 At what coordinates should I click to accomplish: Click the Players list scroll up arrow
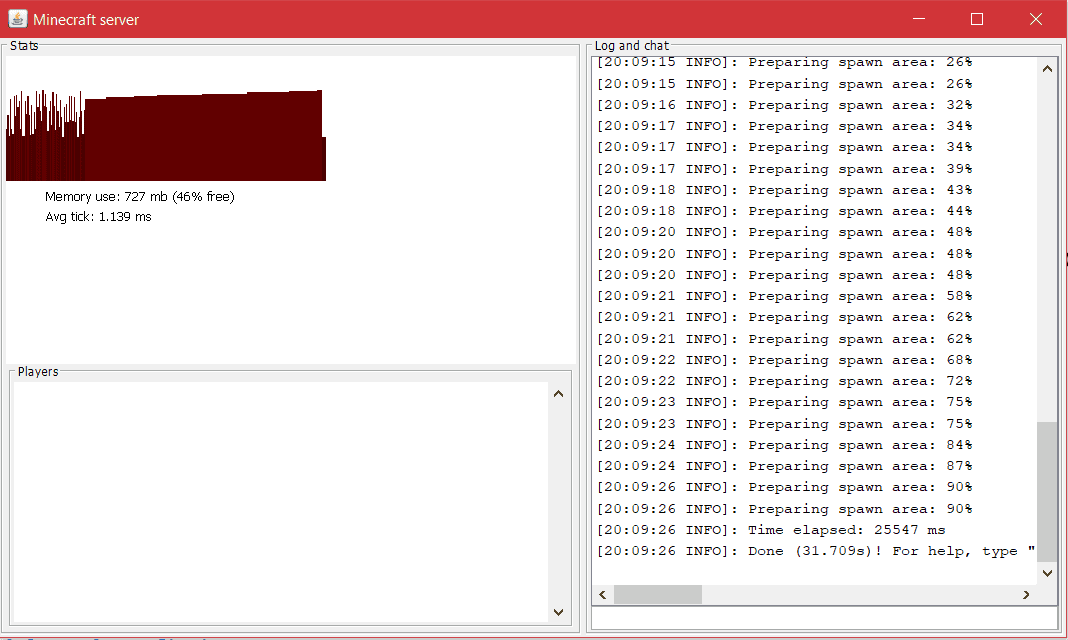558,393
